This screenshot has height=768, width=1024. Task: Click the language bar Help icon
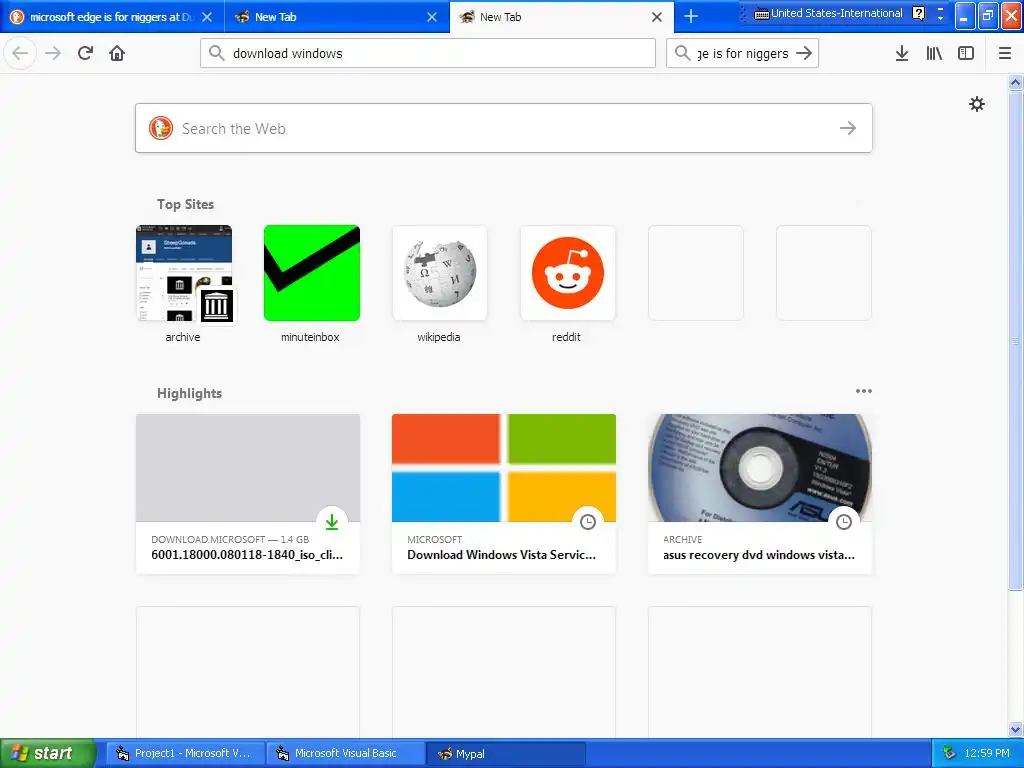coord(919,13)
